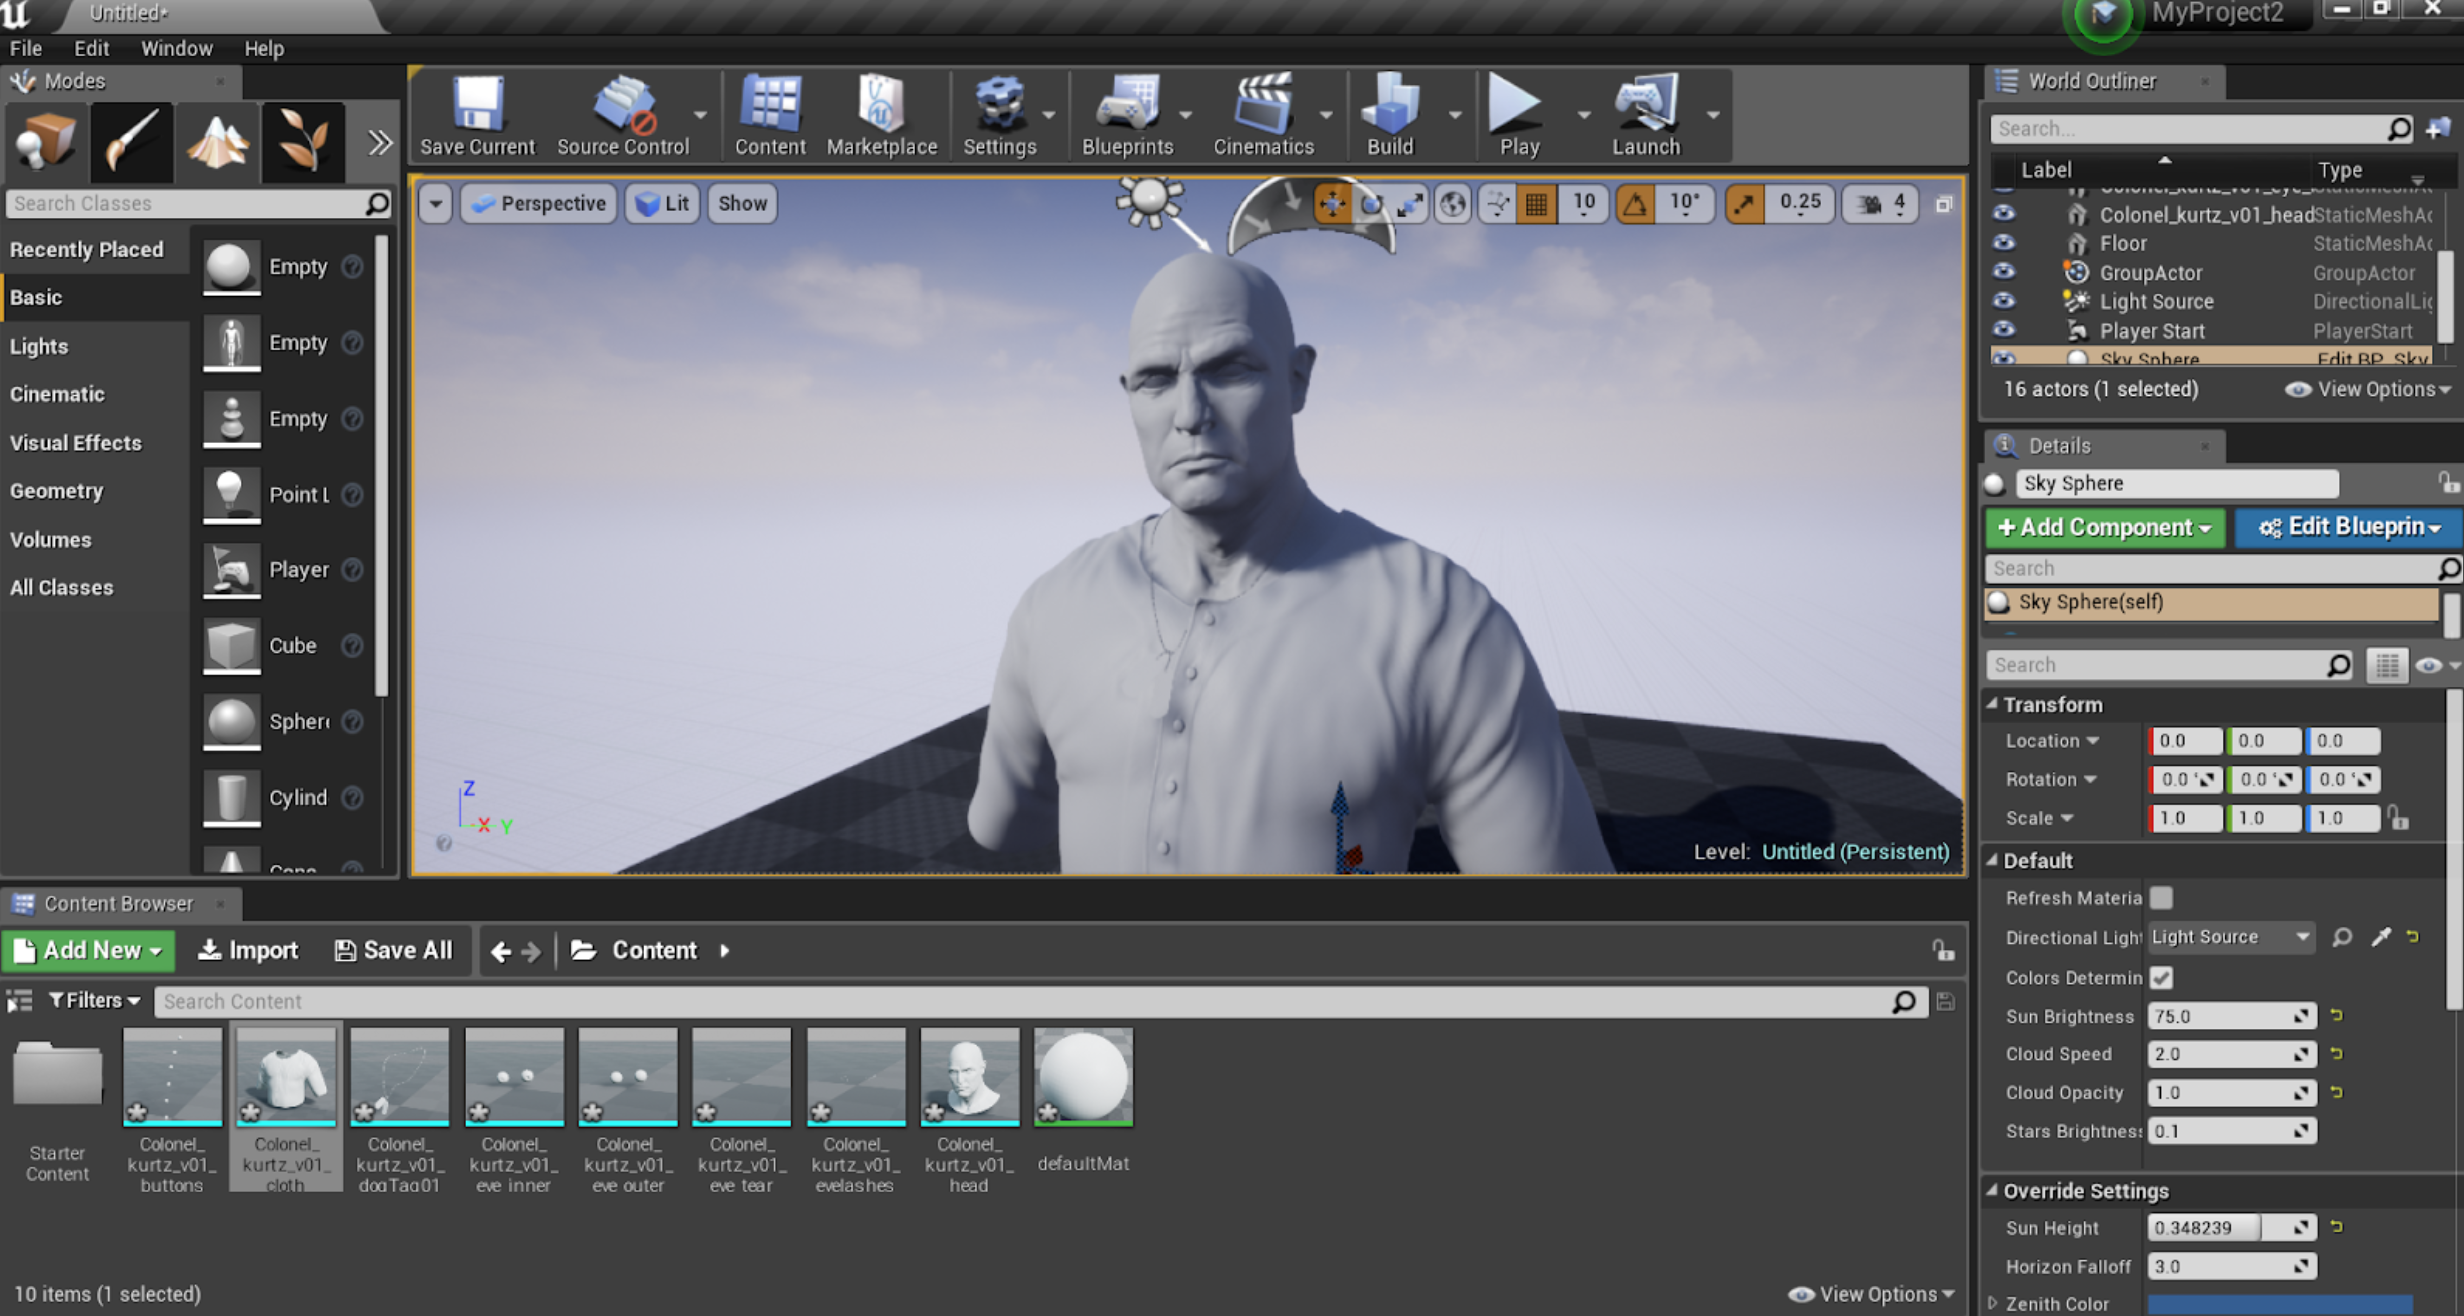
Task: Collapse the Override Settings section
Action: tap(1991, 1190)
